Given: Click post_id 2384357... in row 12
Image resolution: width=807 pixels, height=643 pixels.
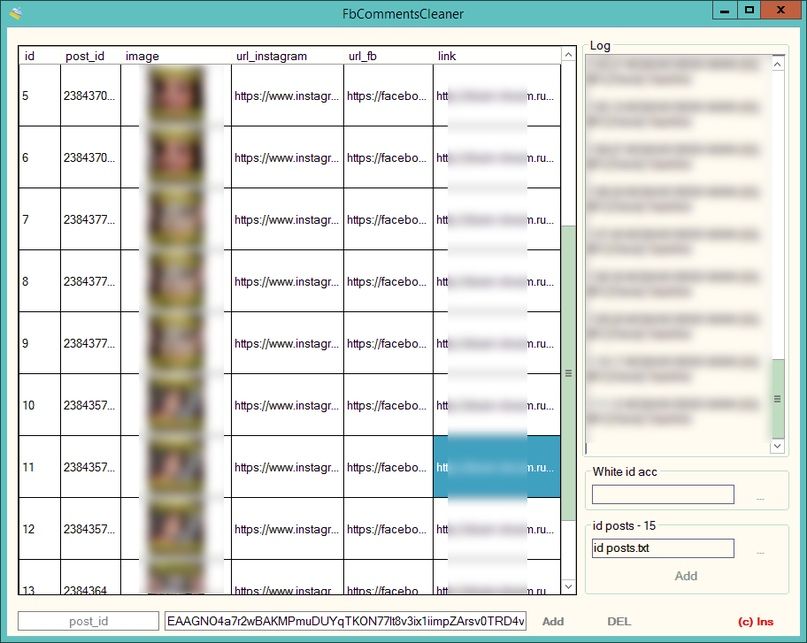Looking at the screenshot, I should click(91, 529).
